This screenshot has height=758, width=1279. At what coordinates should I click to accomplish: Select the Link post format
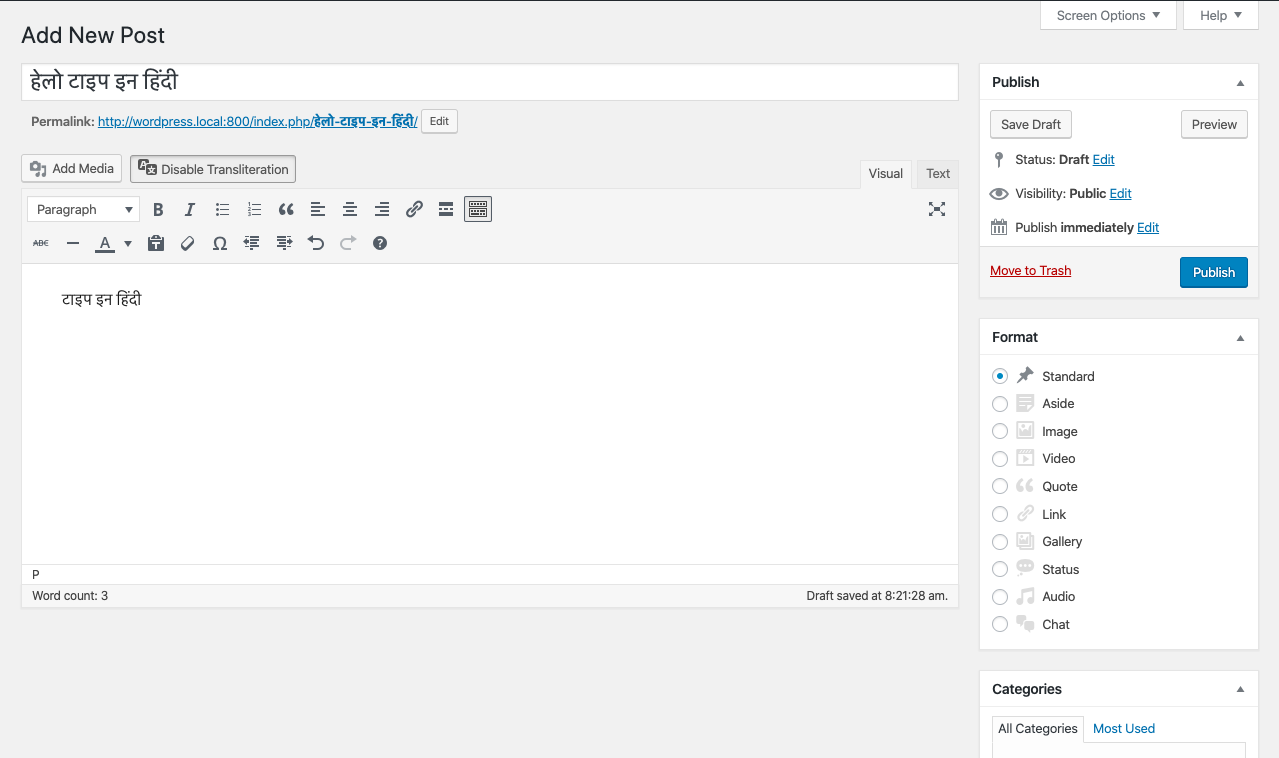click(x=1000, y=514)
